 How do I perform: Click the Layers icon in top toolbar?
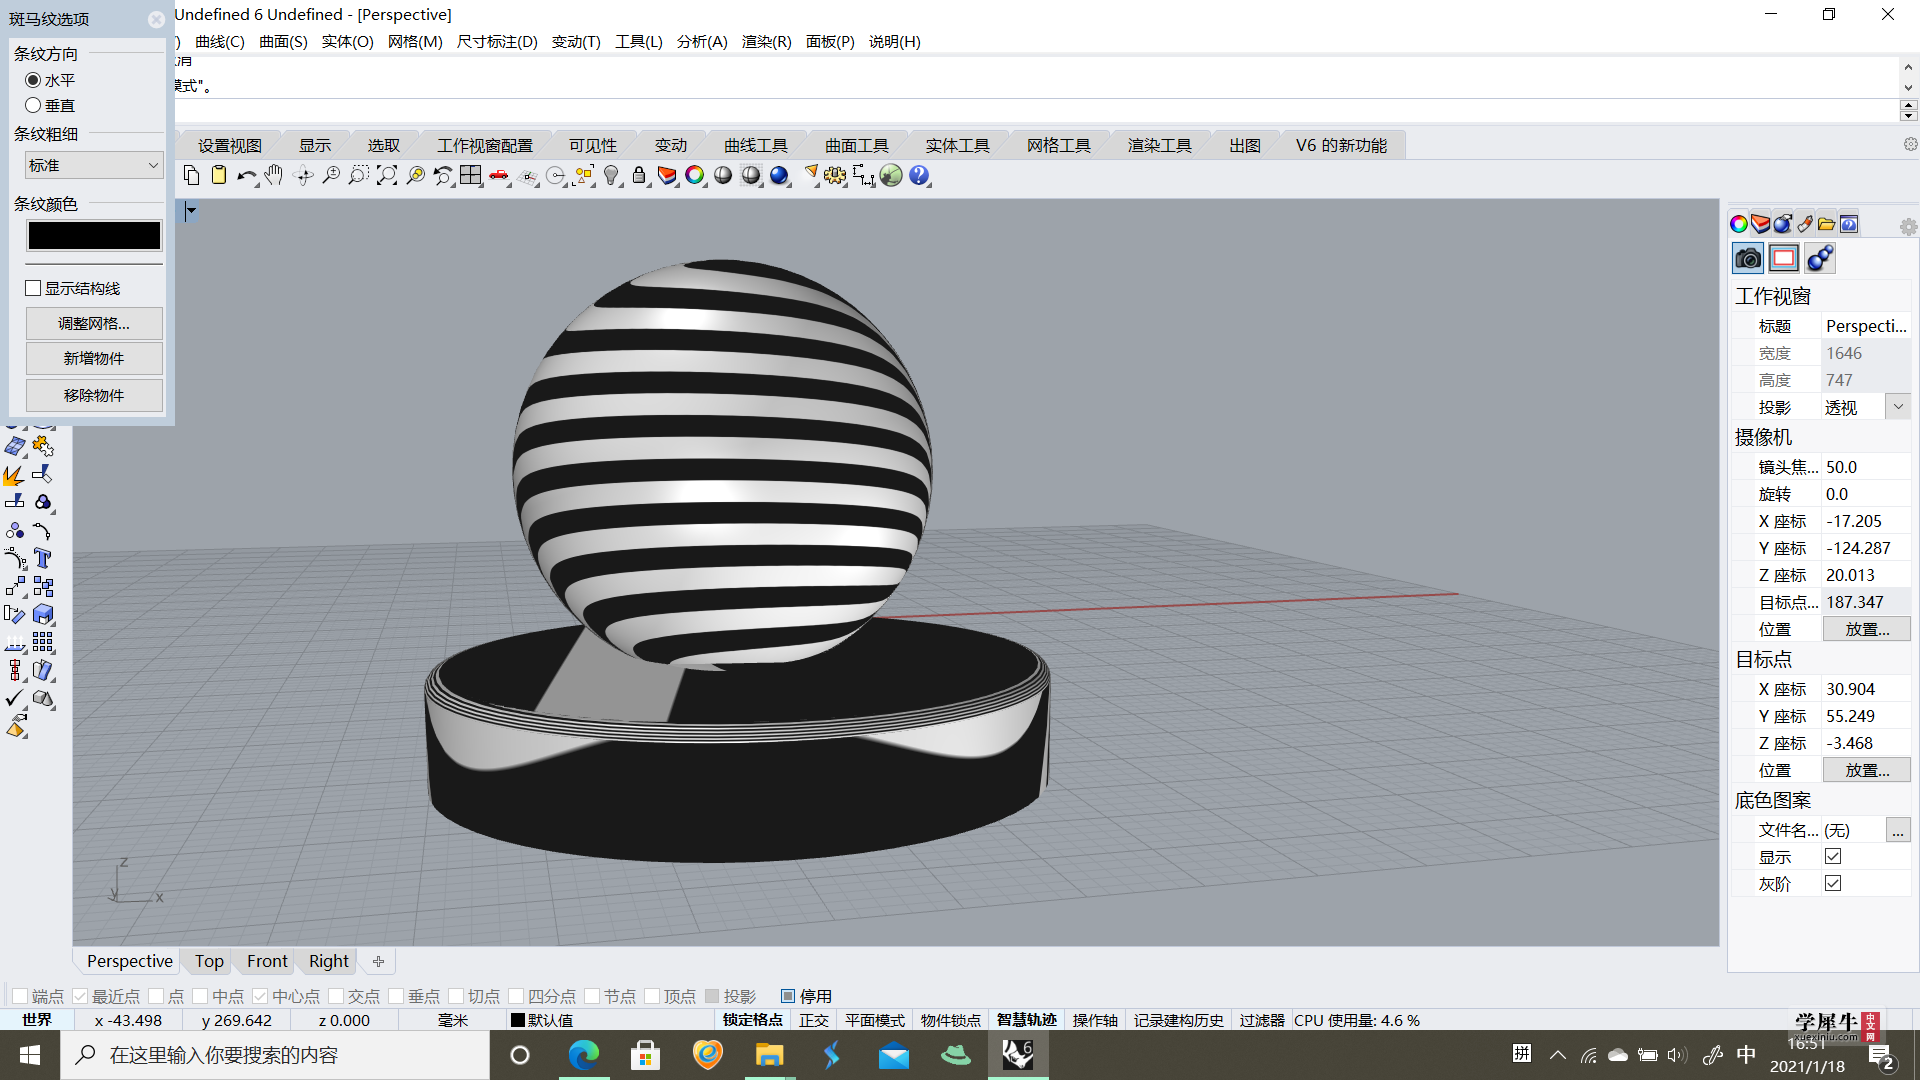pyautogui.click(x=667, y=176)
